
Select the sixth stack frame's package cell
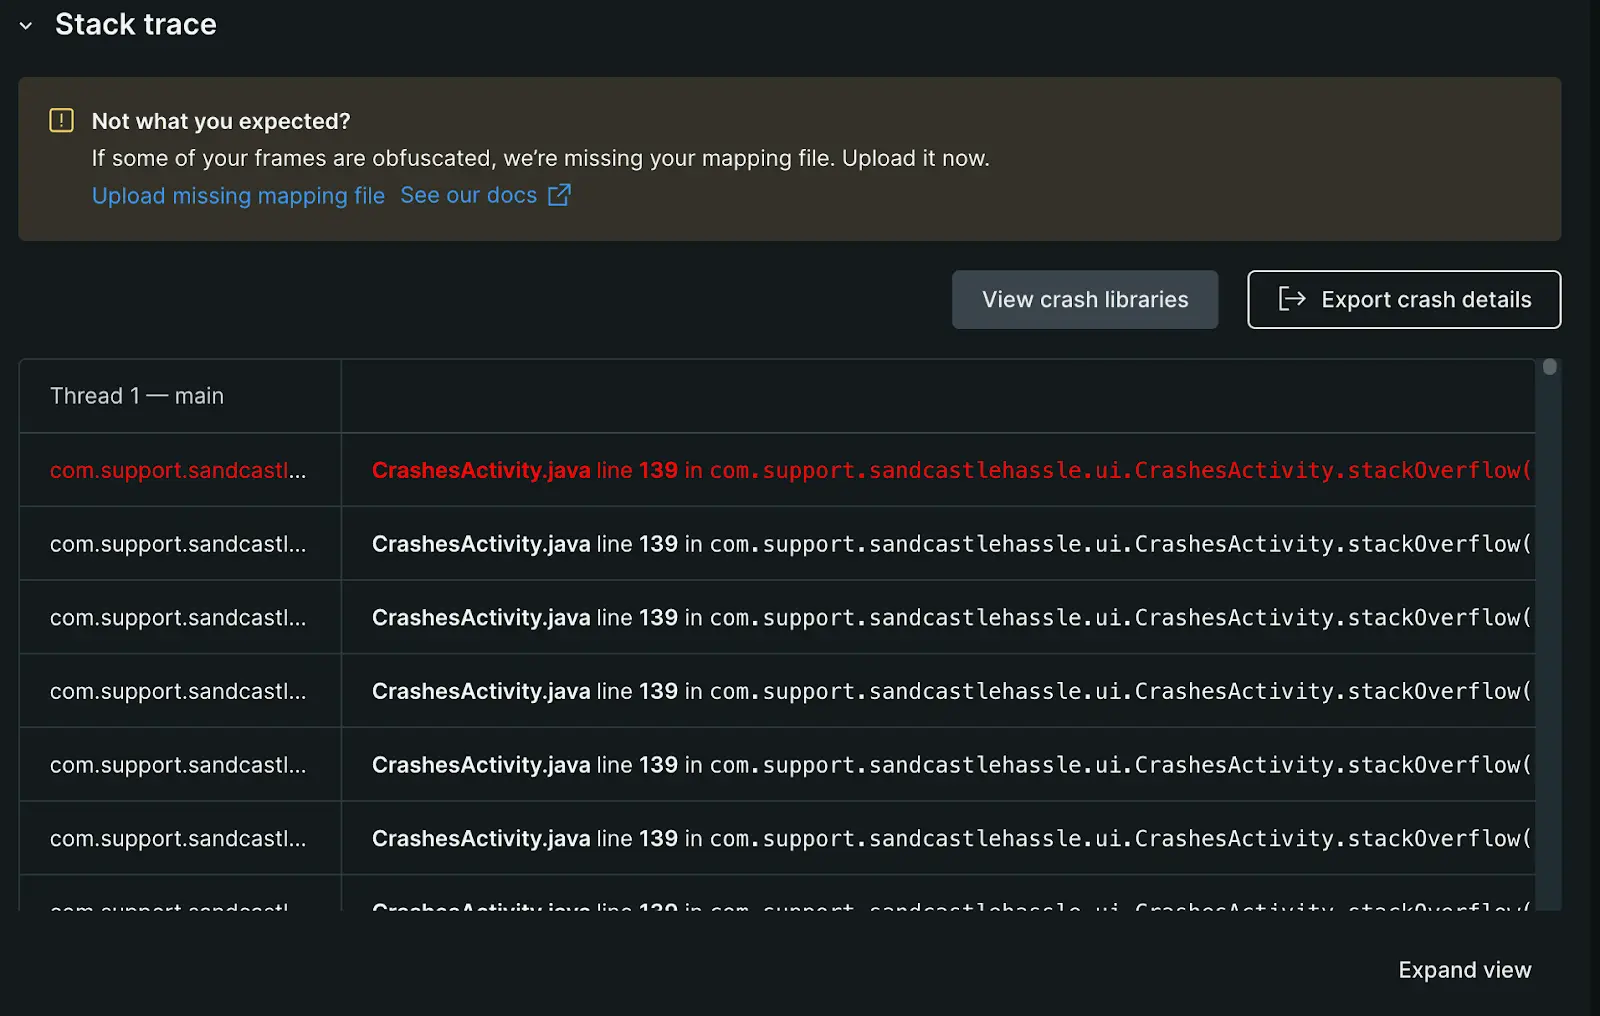click(178, 839)
